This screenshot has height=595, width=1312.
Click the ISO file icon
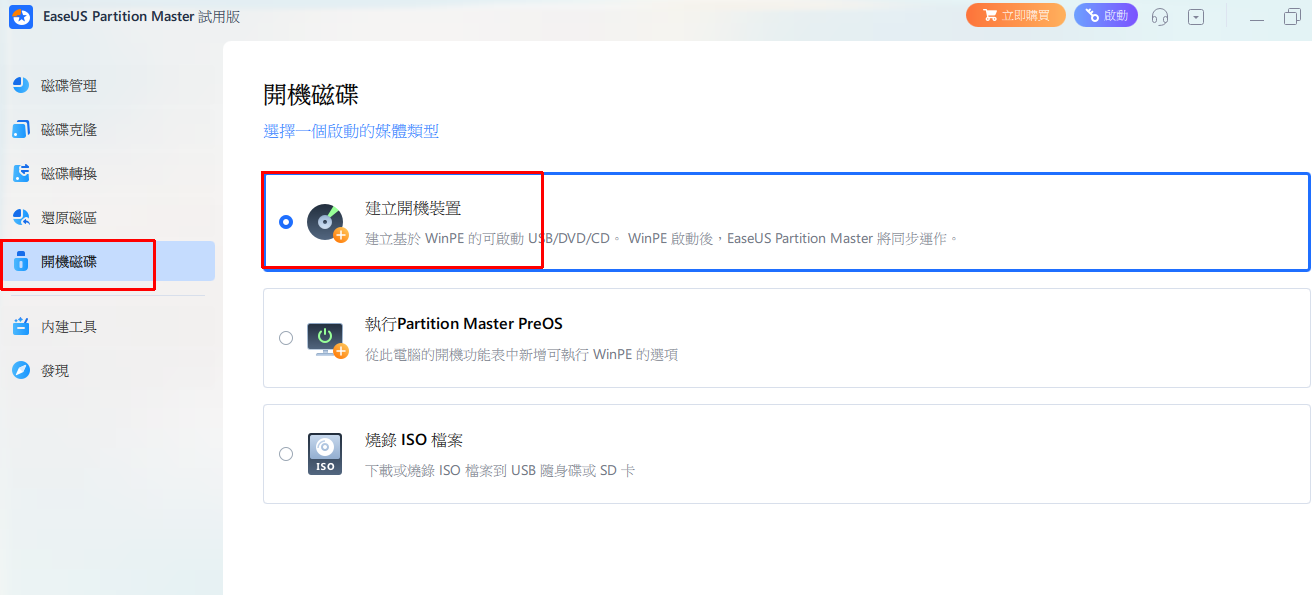(x=325, y=454)
